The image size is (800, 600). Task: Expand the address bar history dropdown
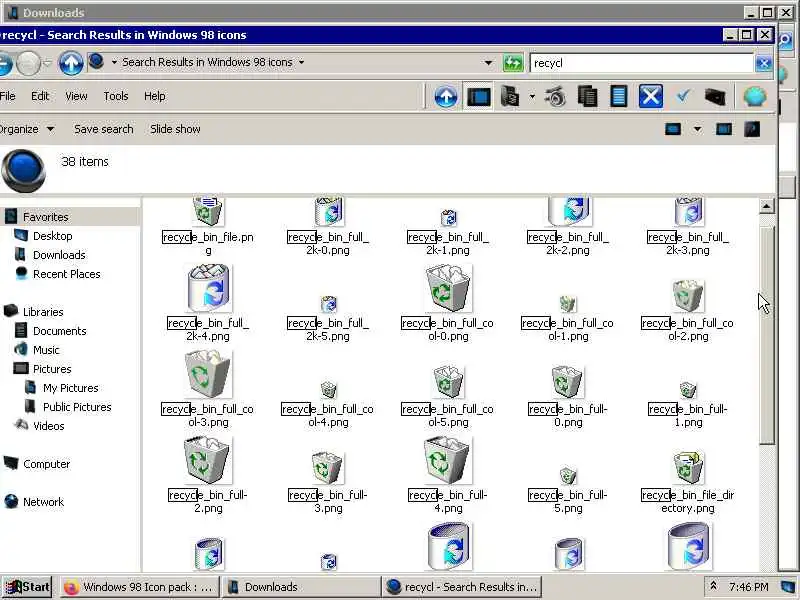click(x=488, y=63)
